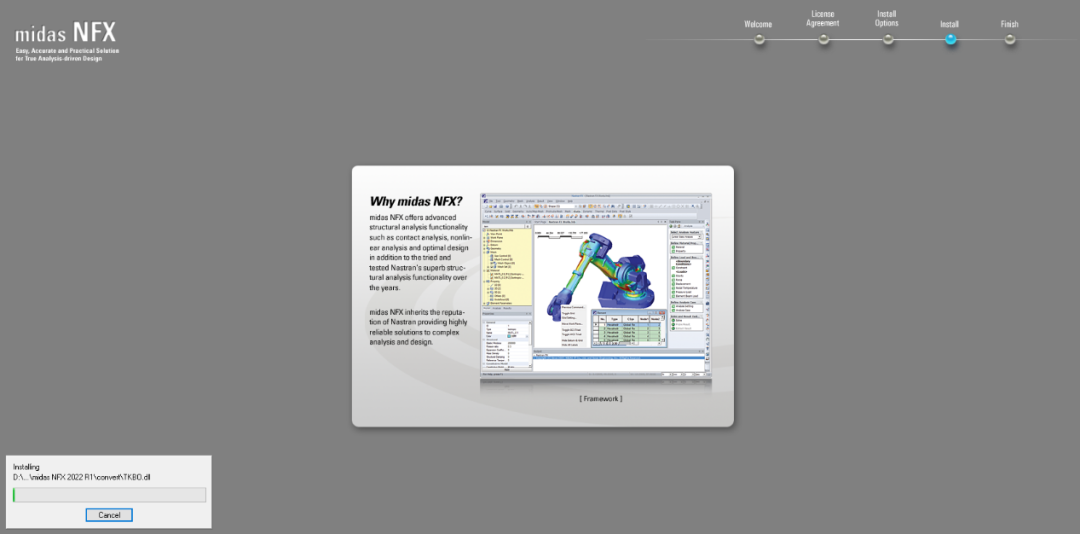
Task: Click the installation progress bar
Action: [x=109, y=495]
